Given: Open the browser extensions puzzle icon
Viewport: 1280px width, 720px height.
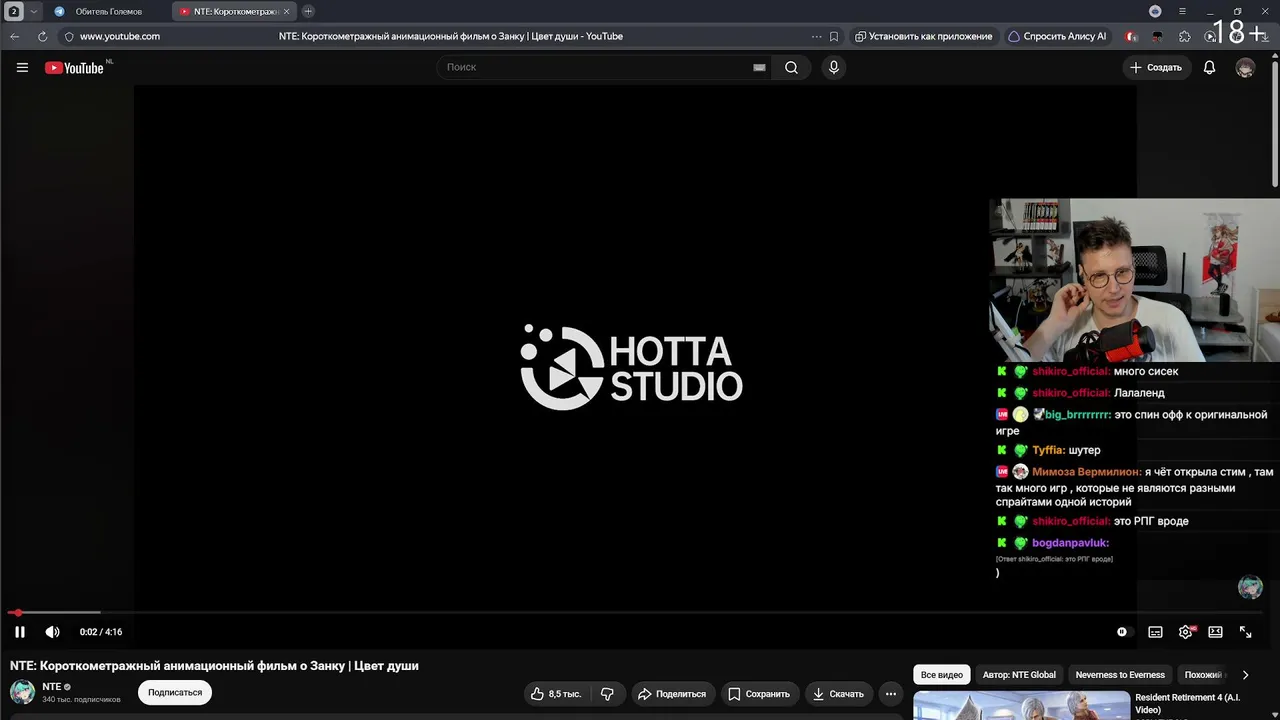Looking at the screenshot, I should 1185,36.
